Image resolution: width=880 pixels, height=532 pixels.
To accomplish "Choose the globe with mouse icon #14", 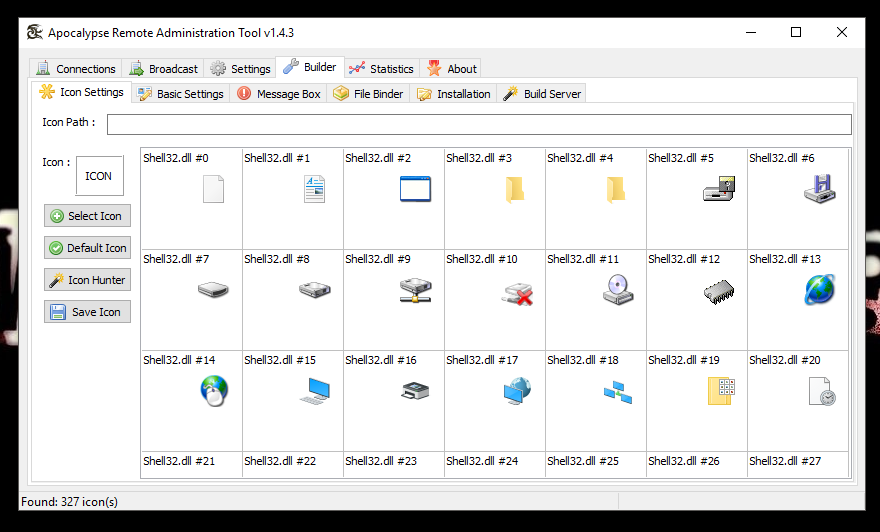I will tap(214, 391).
